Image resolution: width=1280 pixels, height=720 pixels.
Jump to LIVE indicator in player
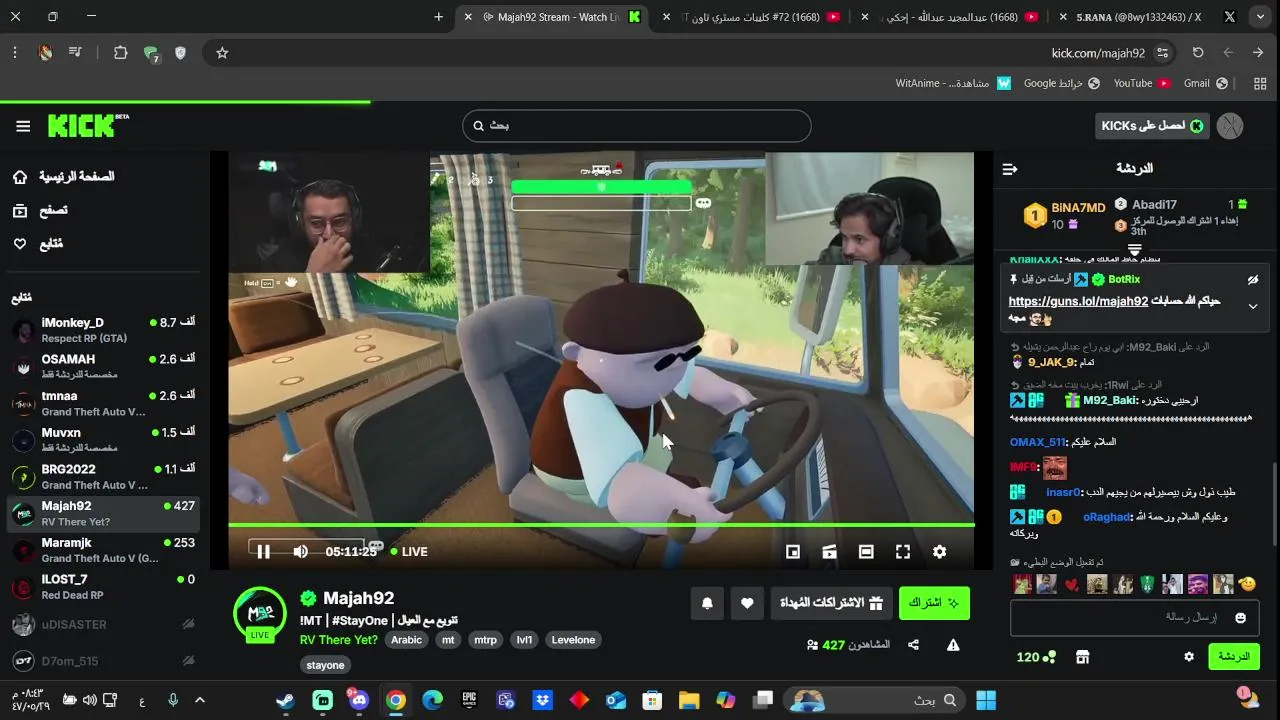[409, 551]
